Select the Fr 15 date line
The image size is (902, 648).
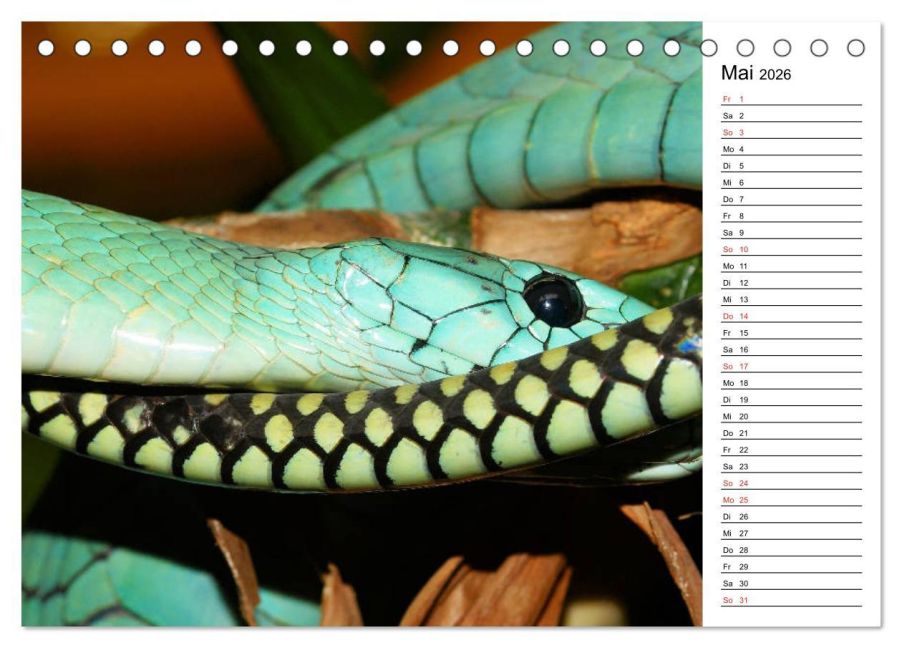790,333
